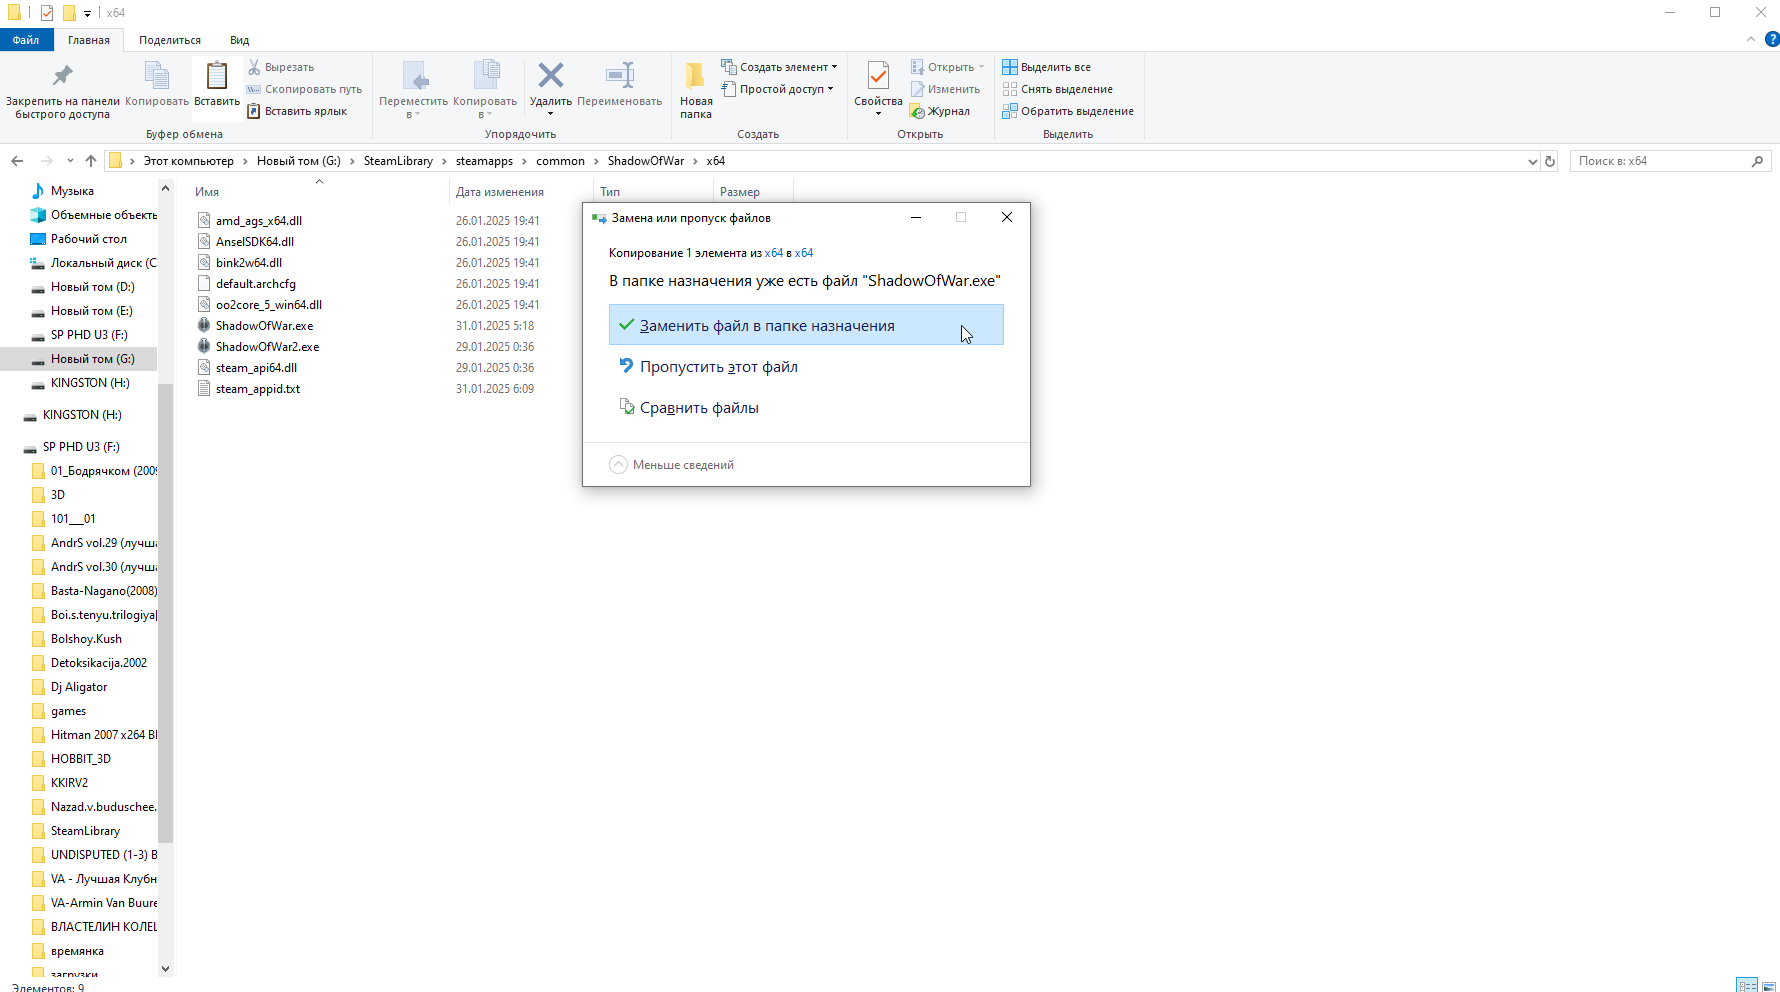Open Customize Quick Access Toolbar dropdown
The width and height of the screenshot is (1780, 992).
(x=87, y=13)
